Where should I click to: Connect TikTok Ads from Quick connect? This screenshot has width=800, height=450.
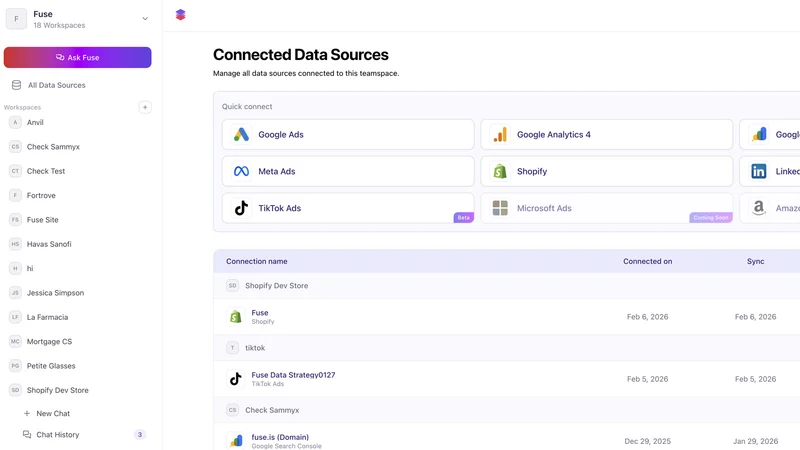[348, 208]
